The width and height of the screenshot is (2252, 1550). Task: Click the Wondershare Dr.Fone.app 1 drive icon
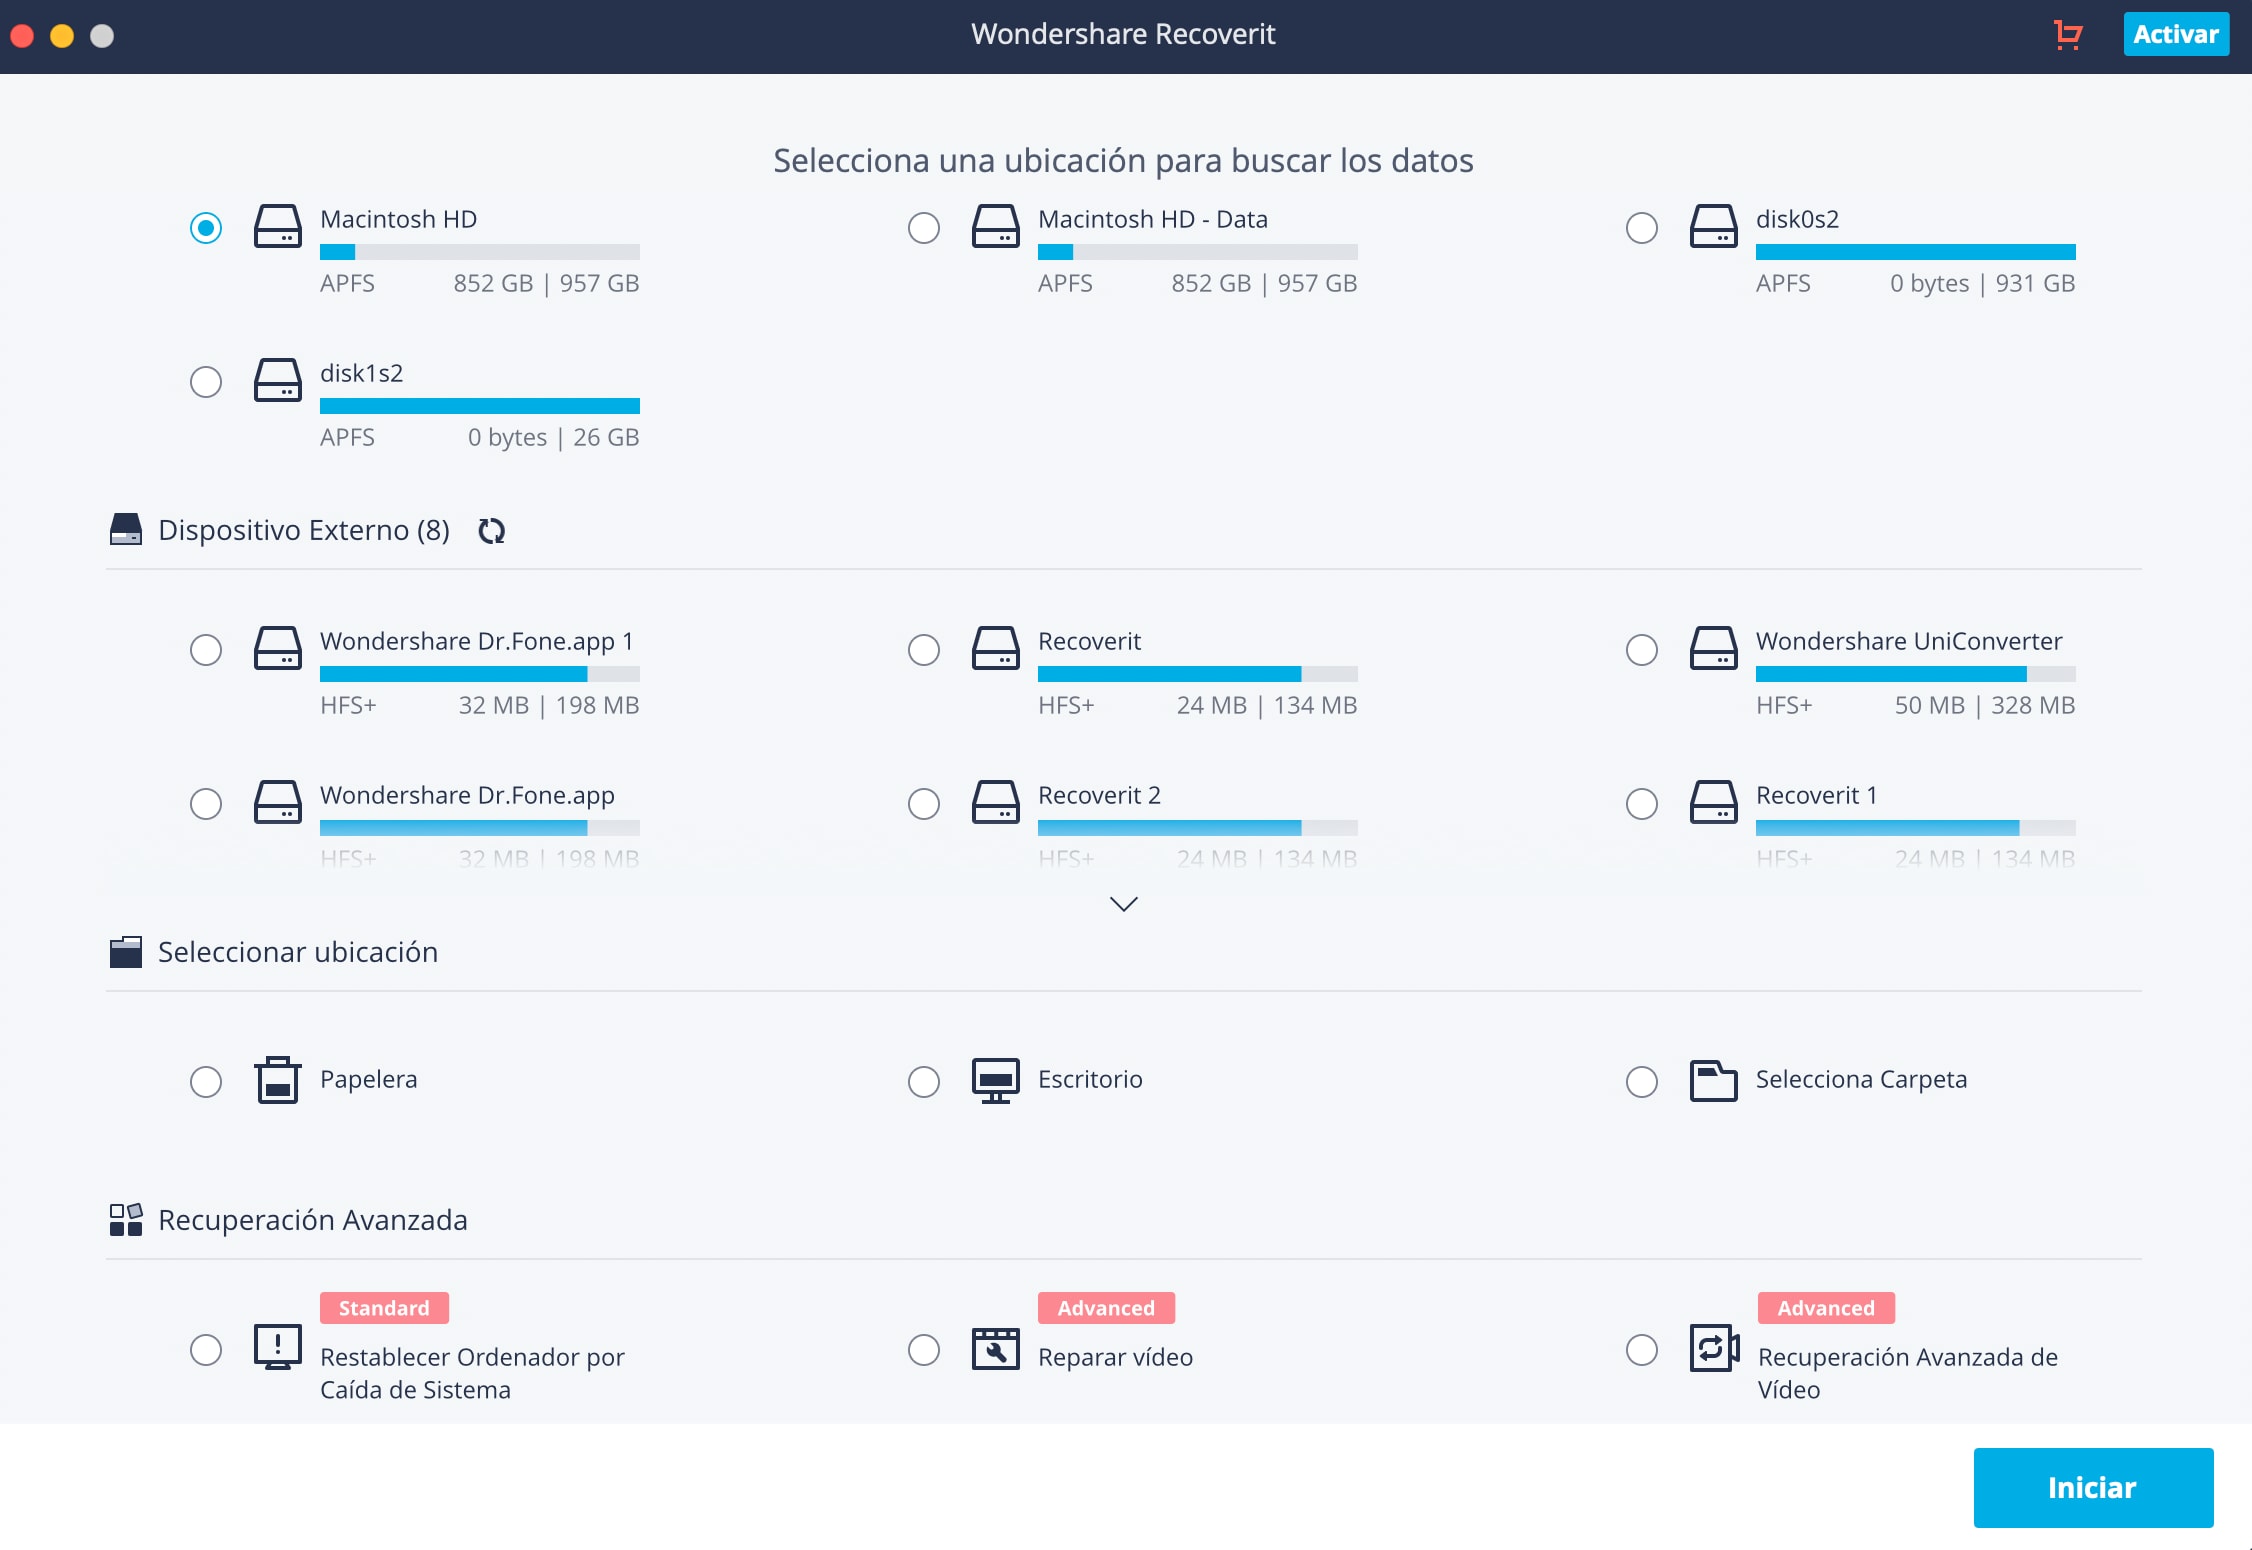[x=278, y=648]
